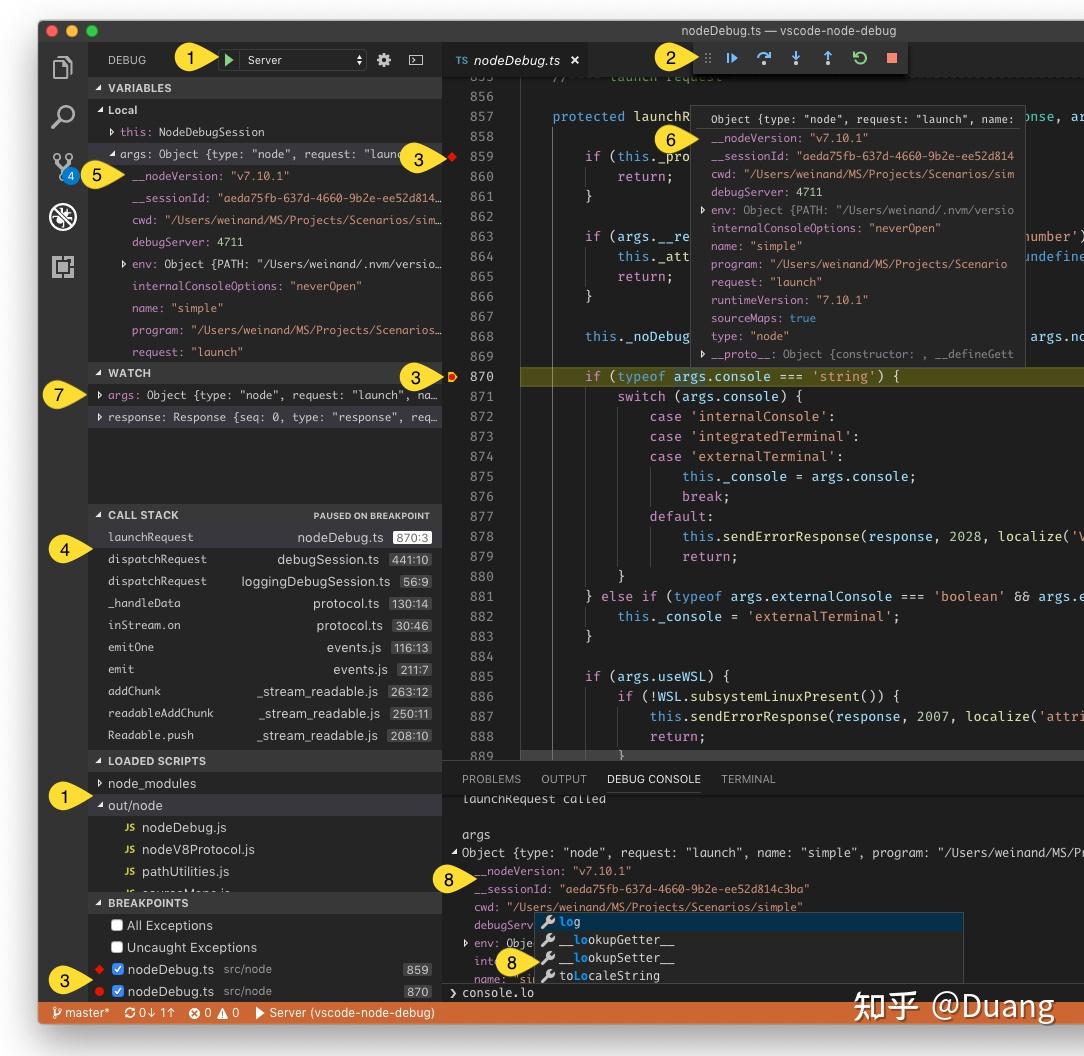This screenshot has width=1084, height=1056.
Task: Click errors and warnings count in status bar
Action: coord(214,1012)
